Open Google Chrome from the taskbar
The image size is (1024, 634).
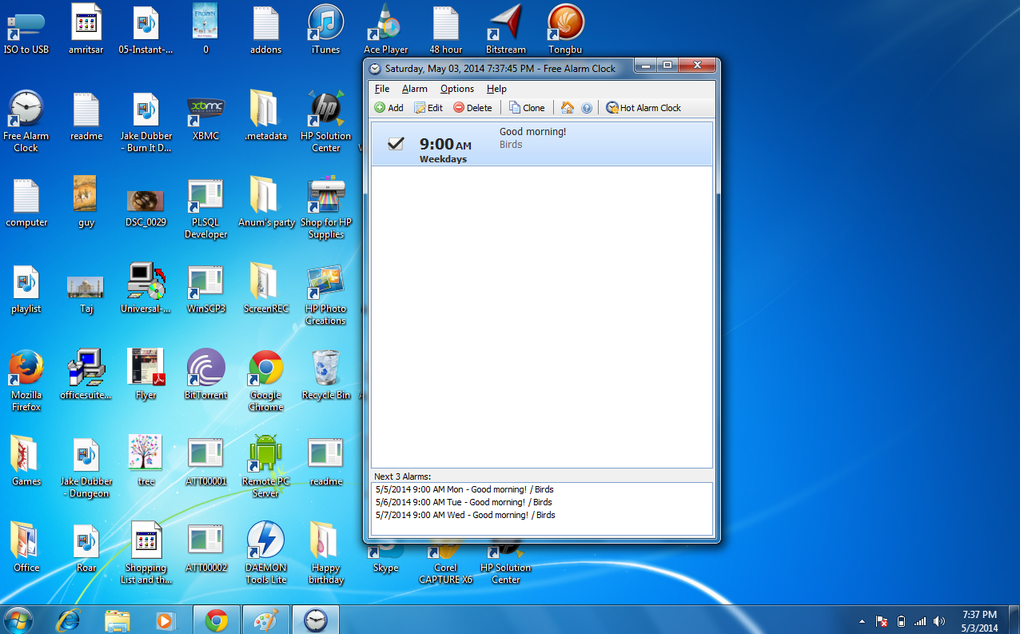[216, 620]
